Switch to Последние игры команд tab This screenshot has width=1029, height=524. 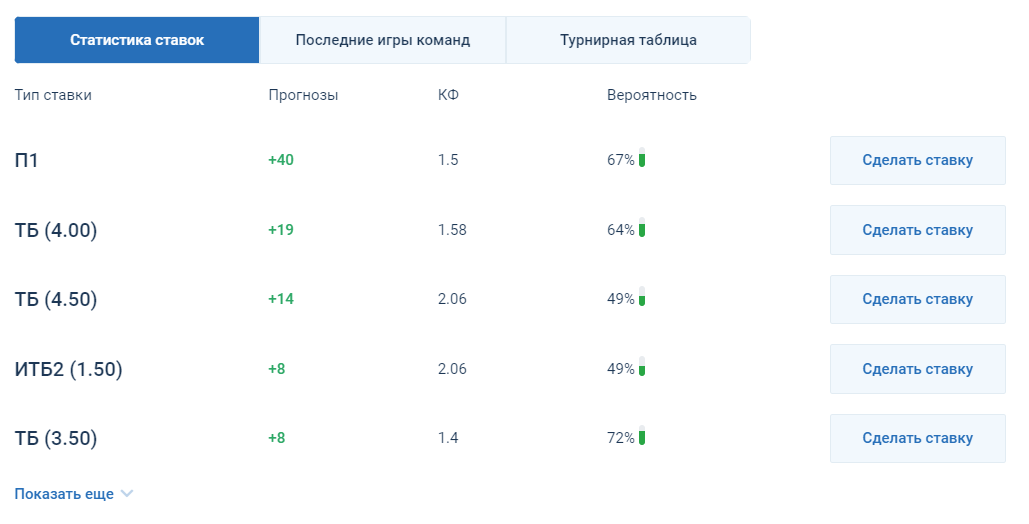tap(383, 40)
